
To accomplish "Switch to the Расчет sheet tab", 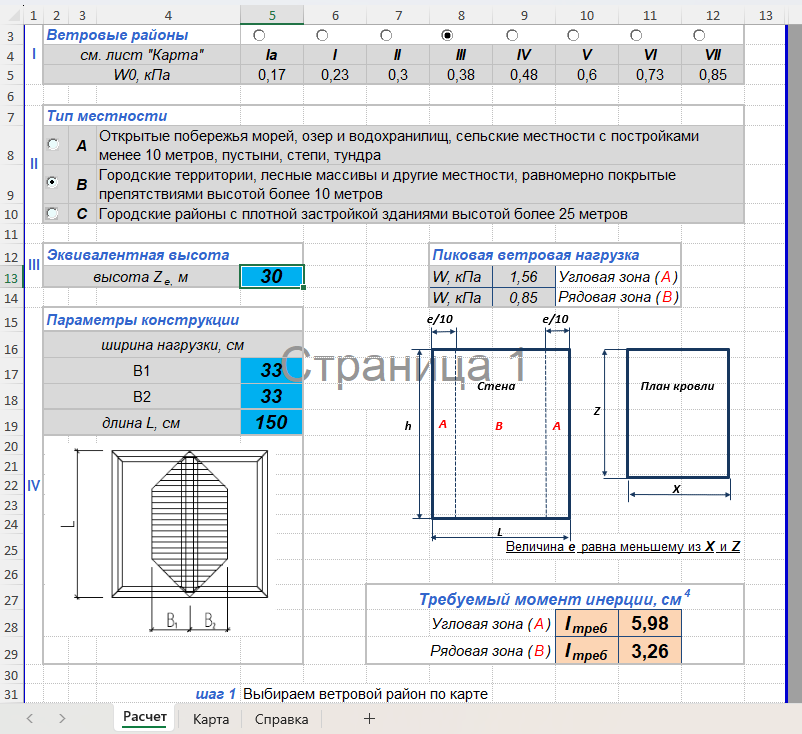I will [145, 717].
